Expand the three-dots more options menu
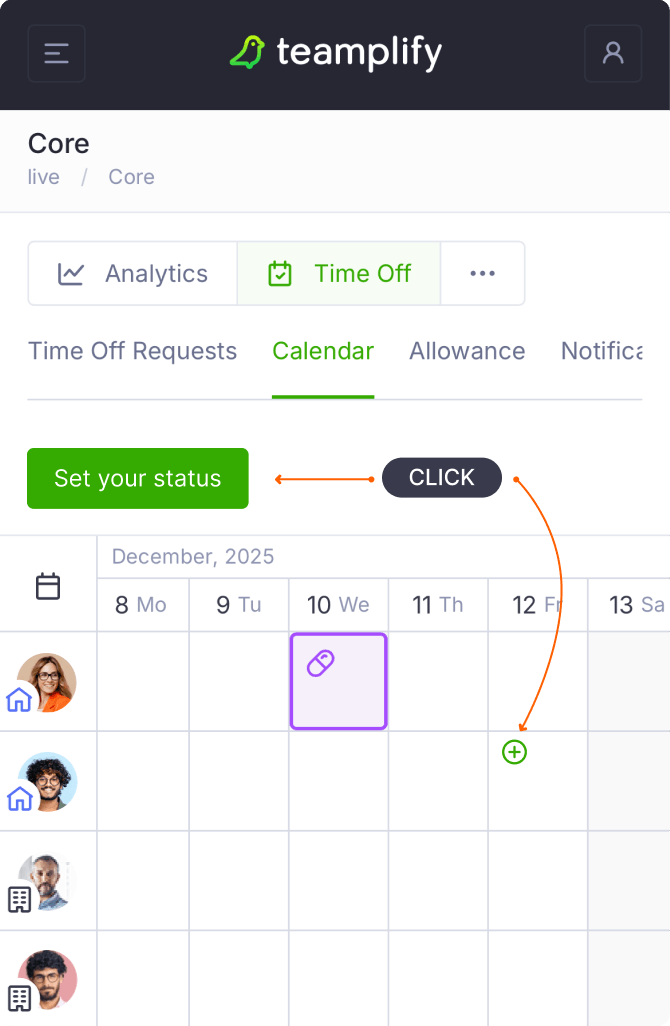 click(x=482, y=273)
